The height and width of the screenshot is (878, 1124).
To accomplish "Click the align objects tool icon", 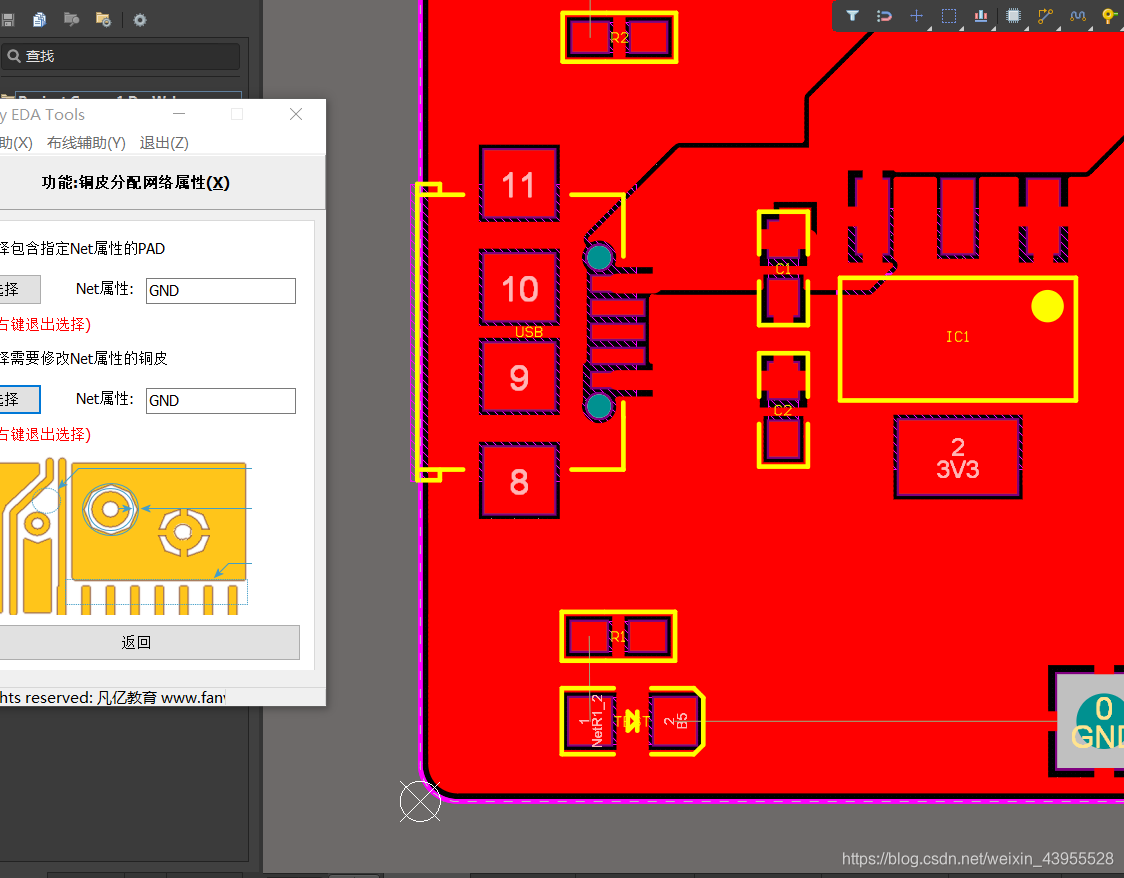I will (x=981, y=16).
